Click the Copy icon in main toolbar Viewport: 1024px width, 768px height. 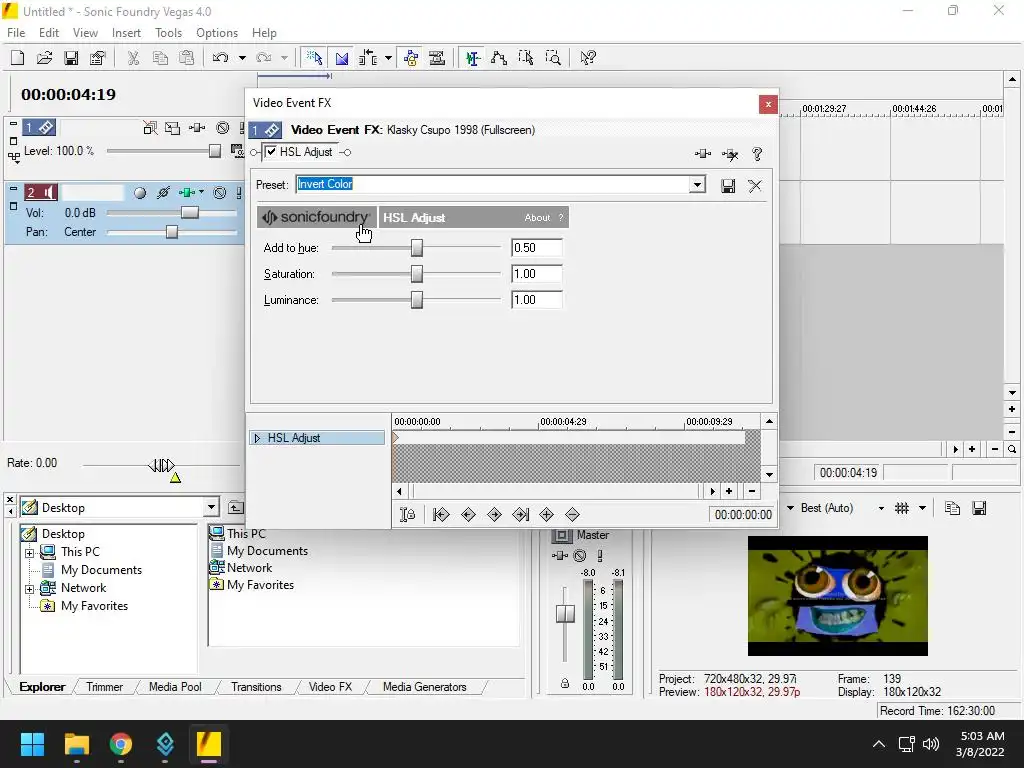coord(160,58)
